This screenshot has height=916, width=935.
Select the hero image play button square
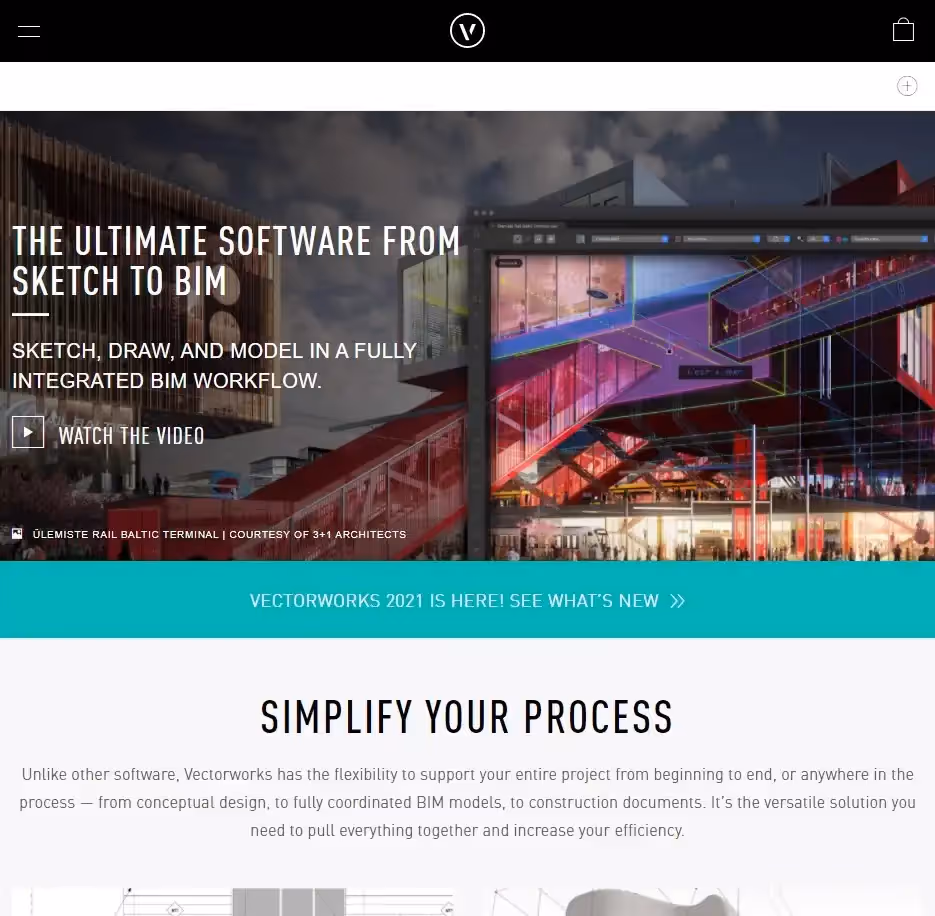click(x=28, y=432)
